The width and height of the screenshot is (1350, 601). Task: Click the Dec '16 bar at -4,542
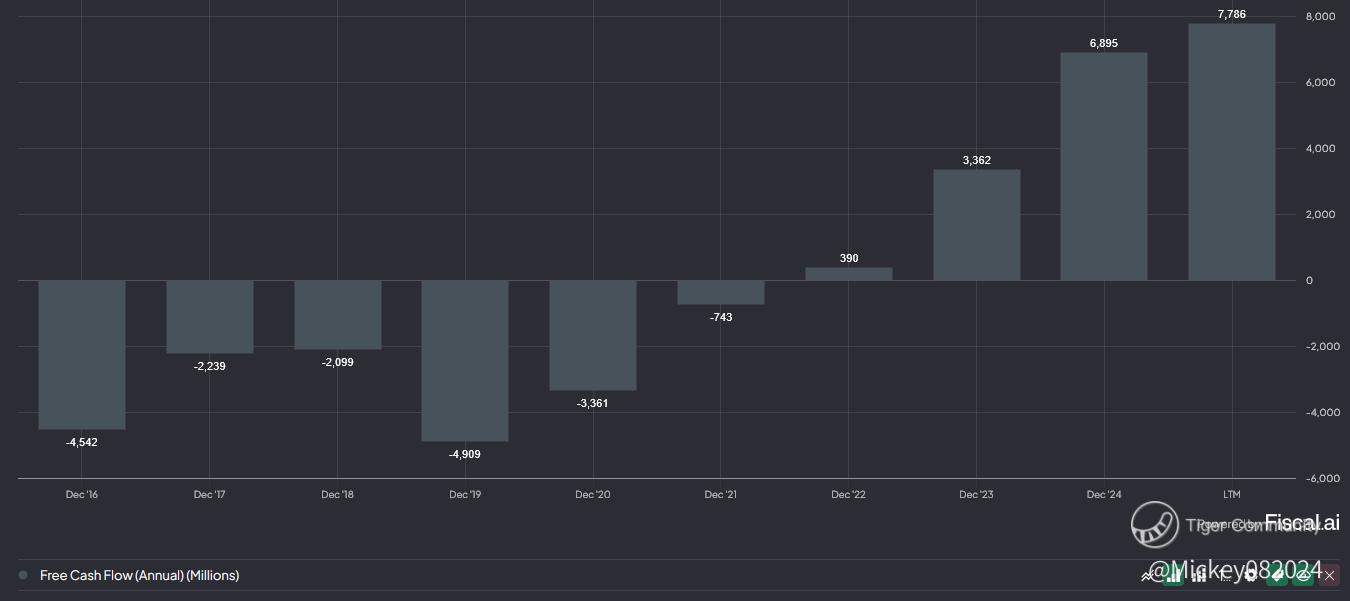coord(82,354)
